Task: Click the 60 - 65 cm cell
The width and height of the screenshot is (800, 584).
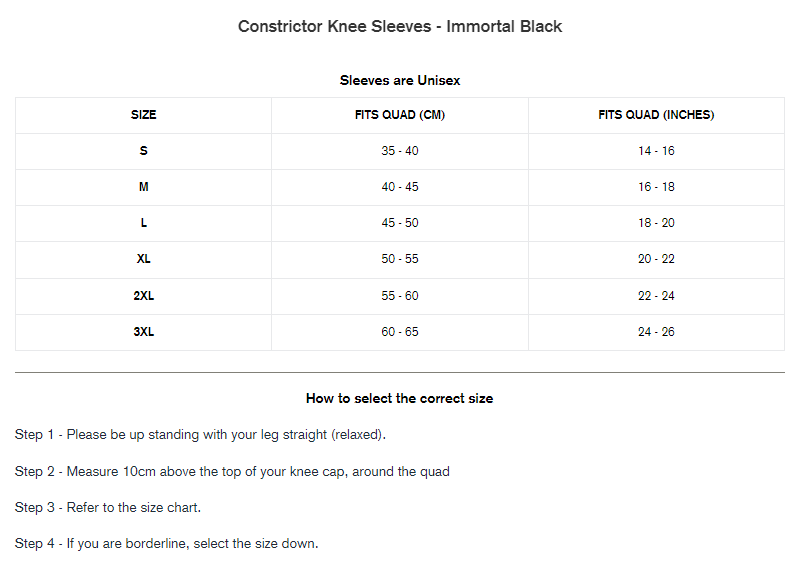Action: coord(400,332)
